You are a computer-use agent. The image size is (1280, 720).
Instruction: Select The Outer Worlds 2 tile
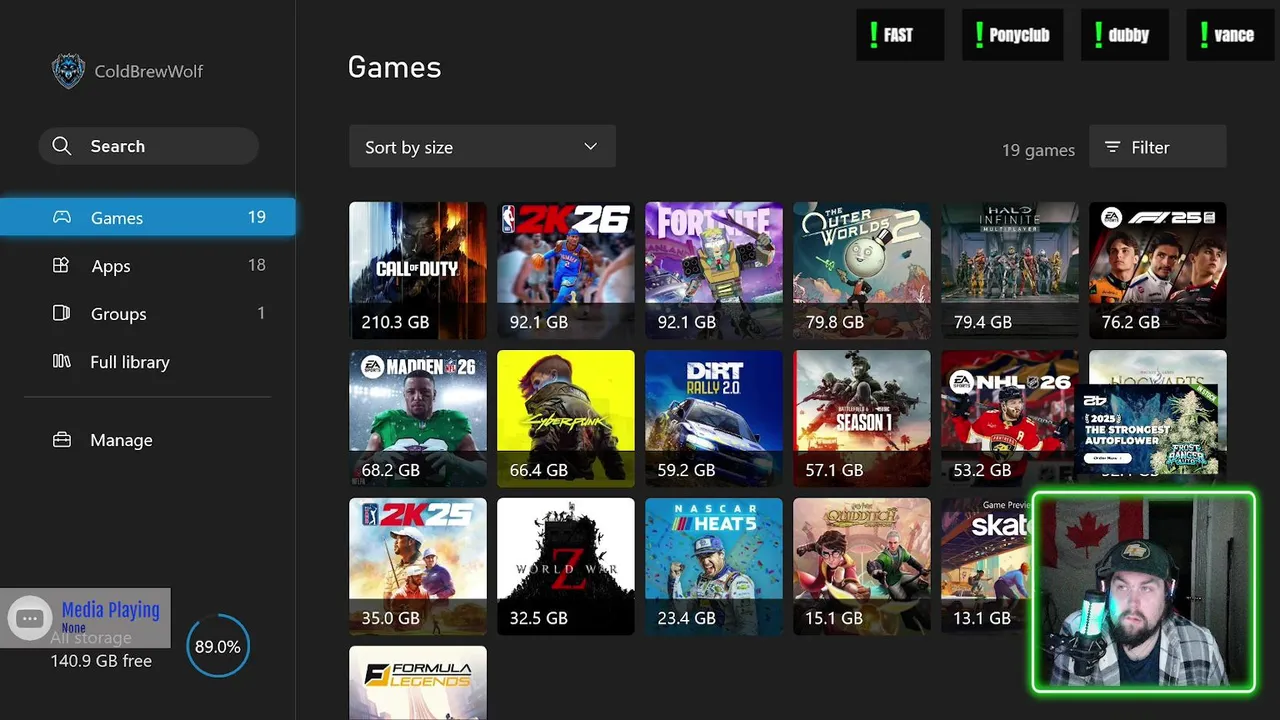[x=862, y=270]
